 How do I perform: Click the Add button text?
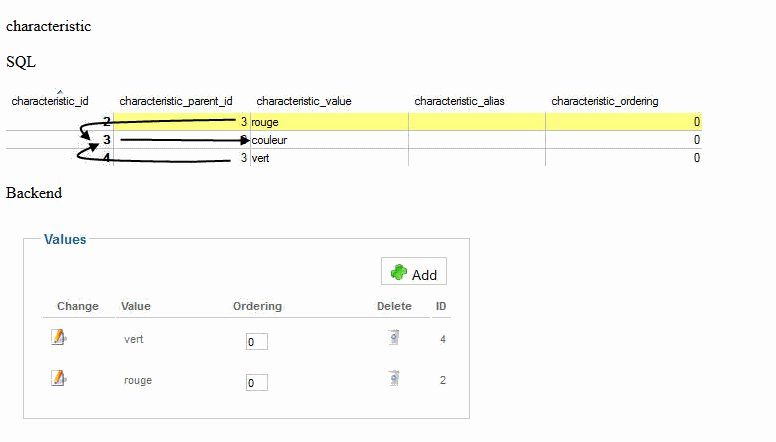(x=424, y=275)
